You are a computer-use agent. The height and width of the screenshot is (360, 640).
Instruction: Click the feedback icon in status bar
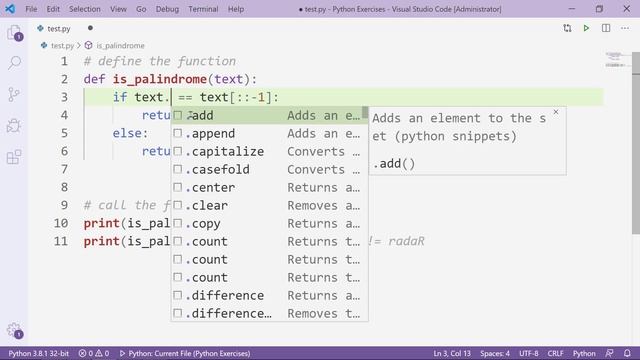pyautogui.click(x=609, y=353)
